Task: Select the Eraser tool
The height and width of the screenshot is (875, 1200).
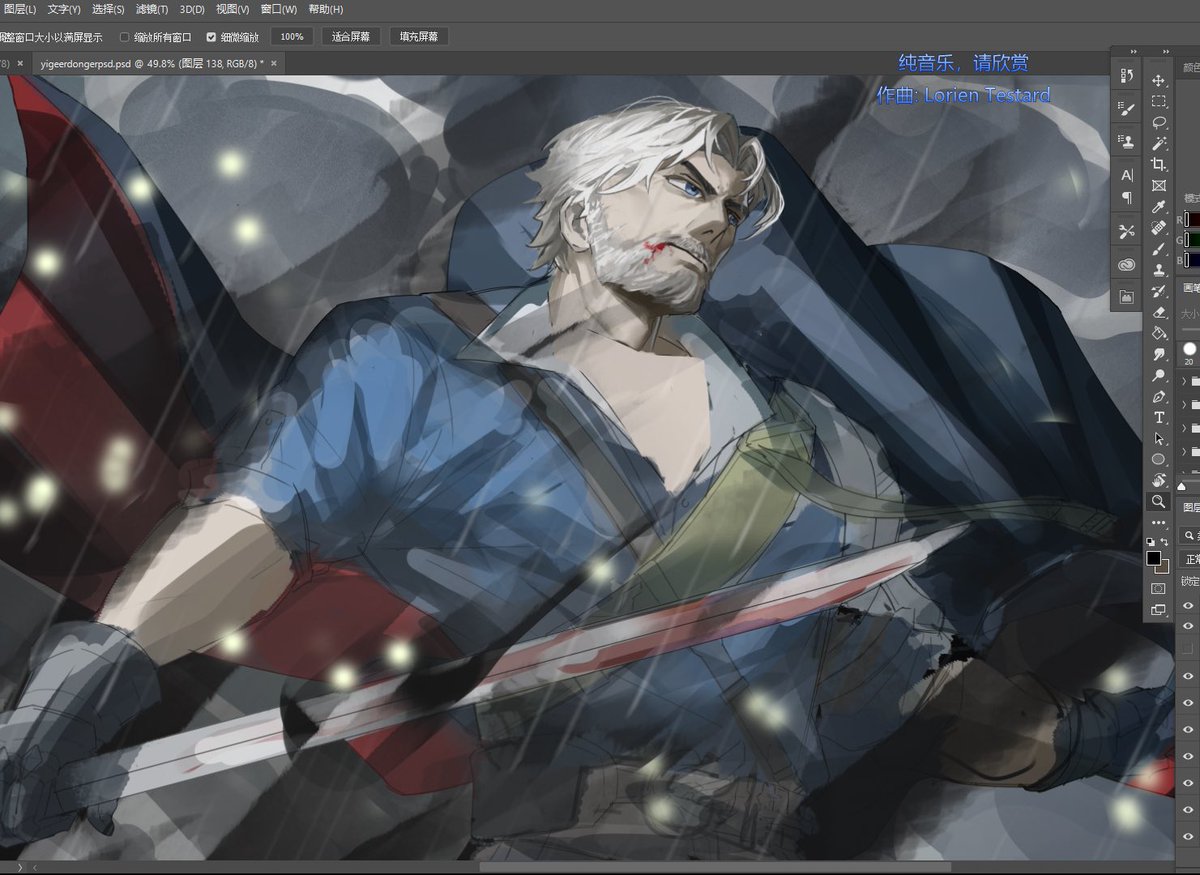Action: 1159,312
